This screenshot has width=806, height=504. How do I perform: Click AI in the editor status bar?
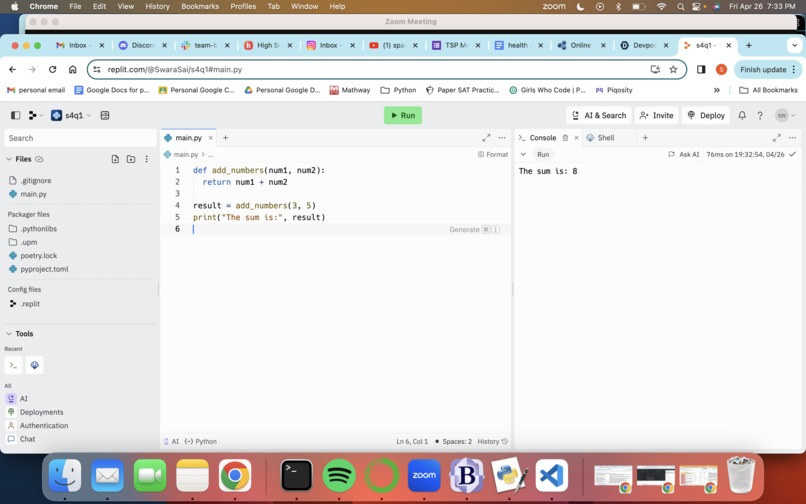point(171,441)
